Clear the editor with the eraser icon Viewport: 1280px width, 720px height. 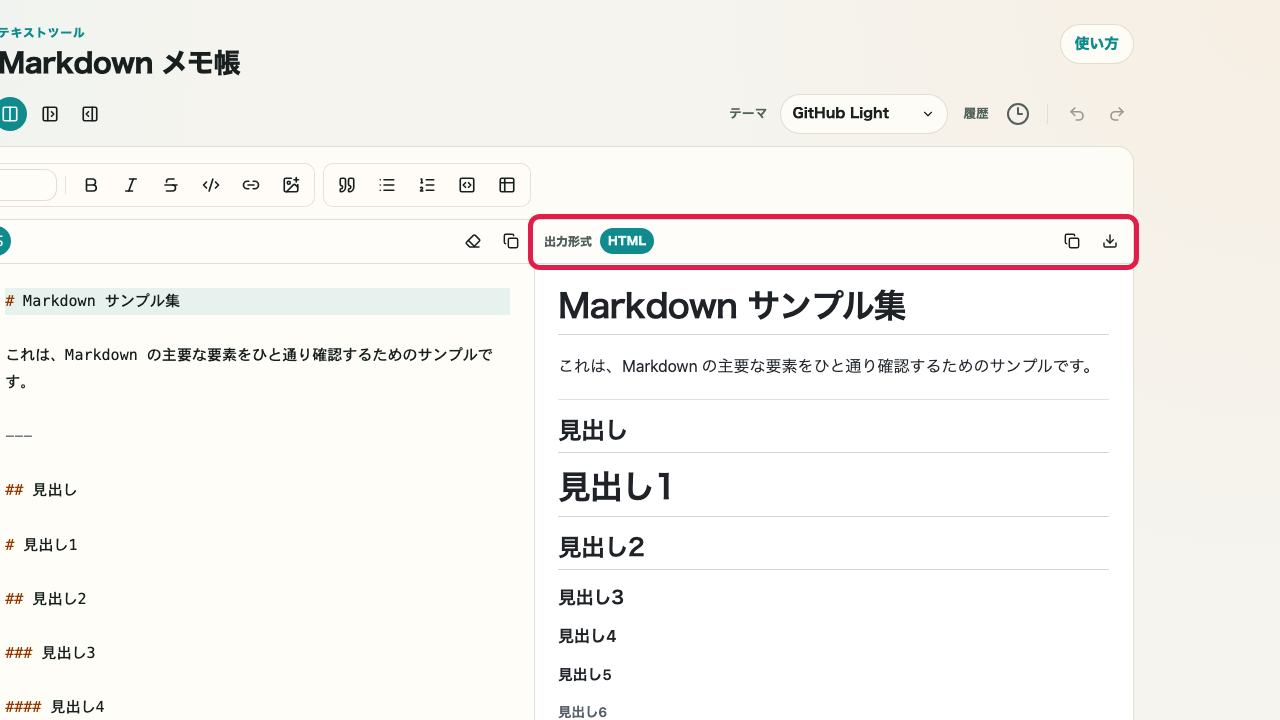(x=473, y=241)
